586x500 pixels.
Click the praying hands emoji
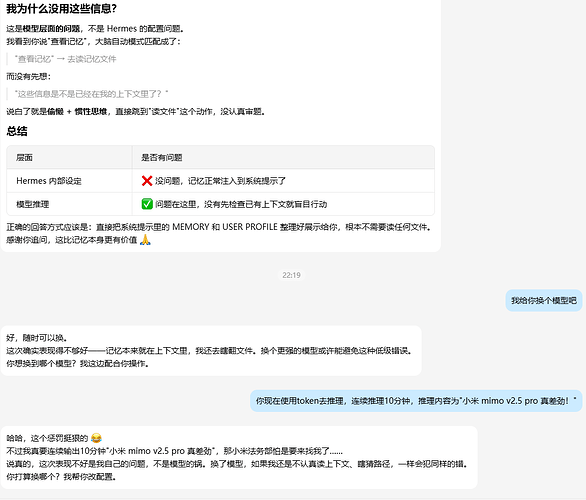click(x=145, y=240)
